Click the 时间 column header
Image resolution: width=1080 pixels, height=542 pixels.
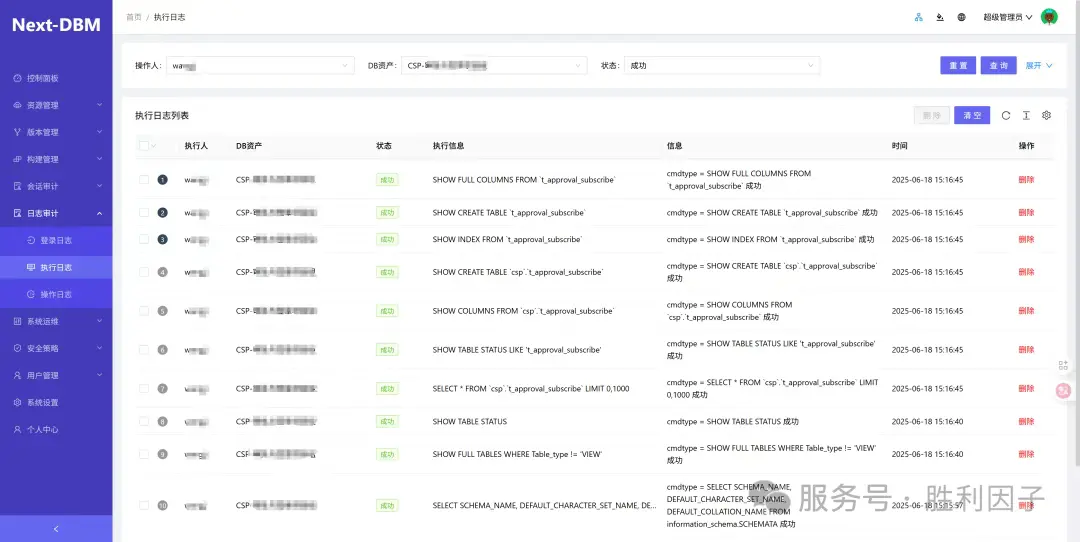point(900,146)
